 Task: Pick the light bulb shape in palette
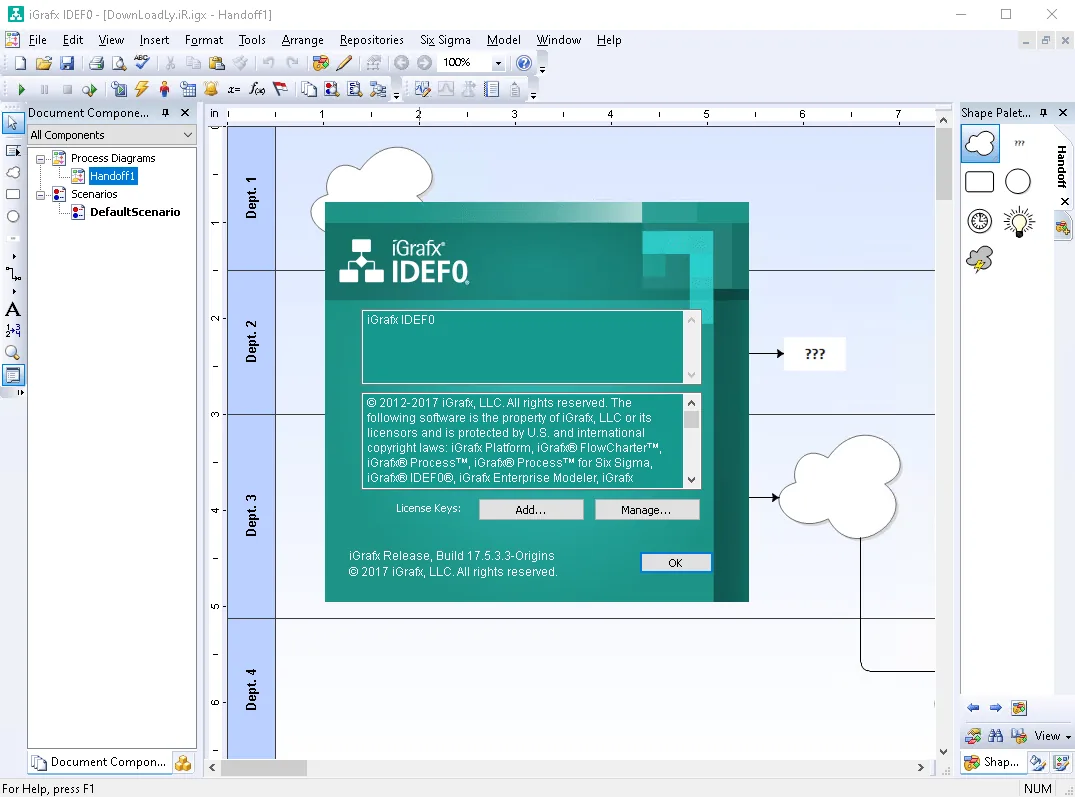[1018, 221]
